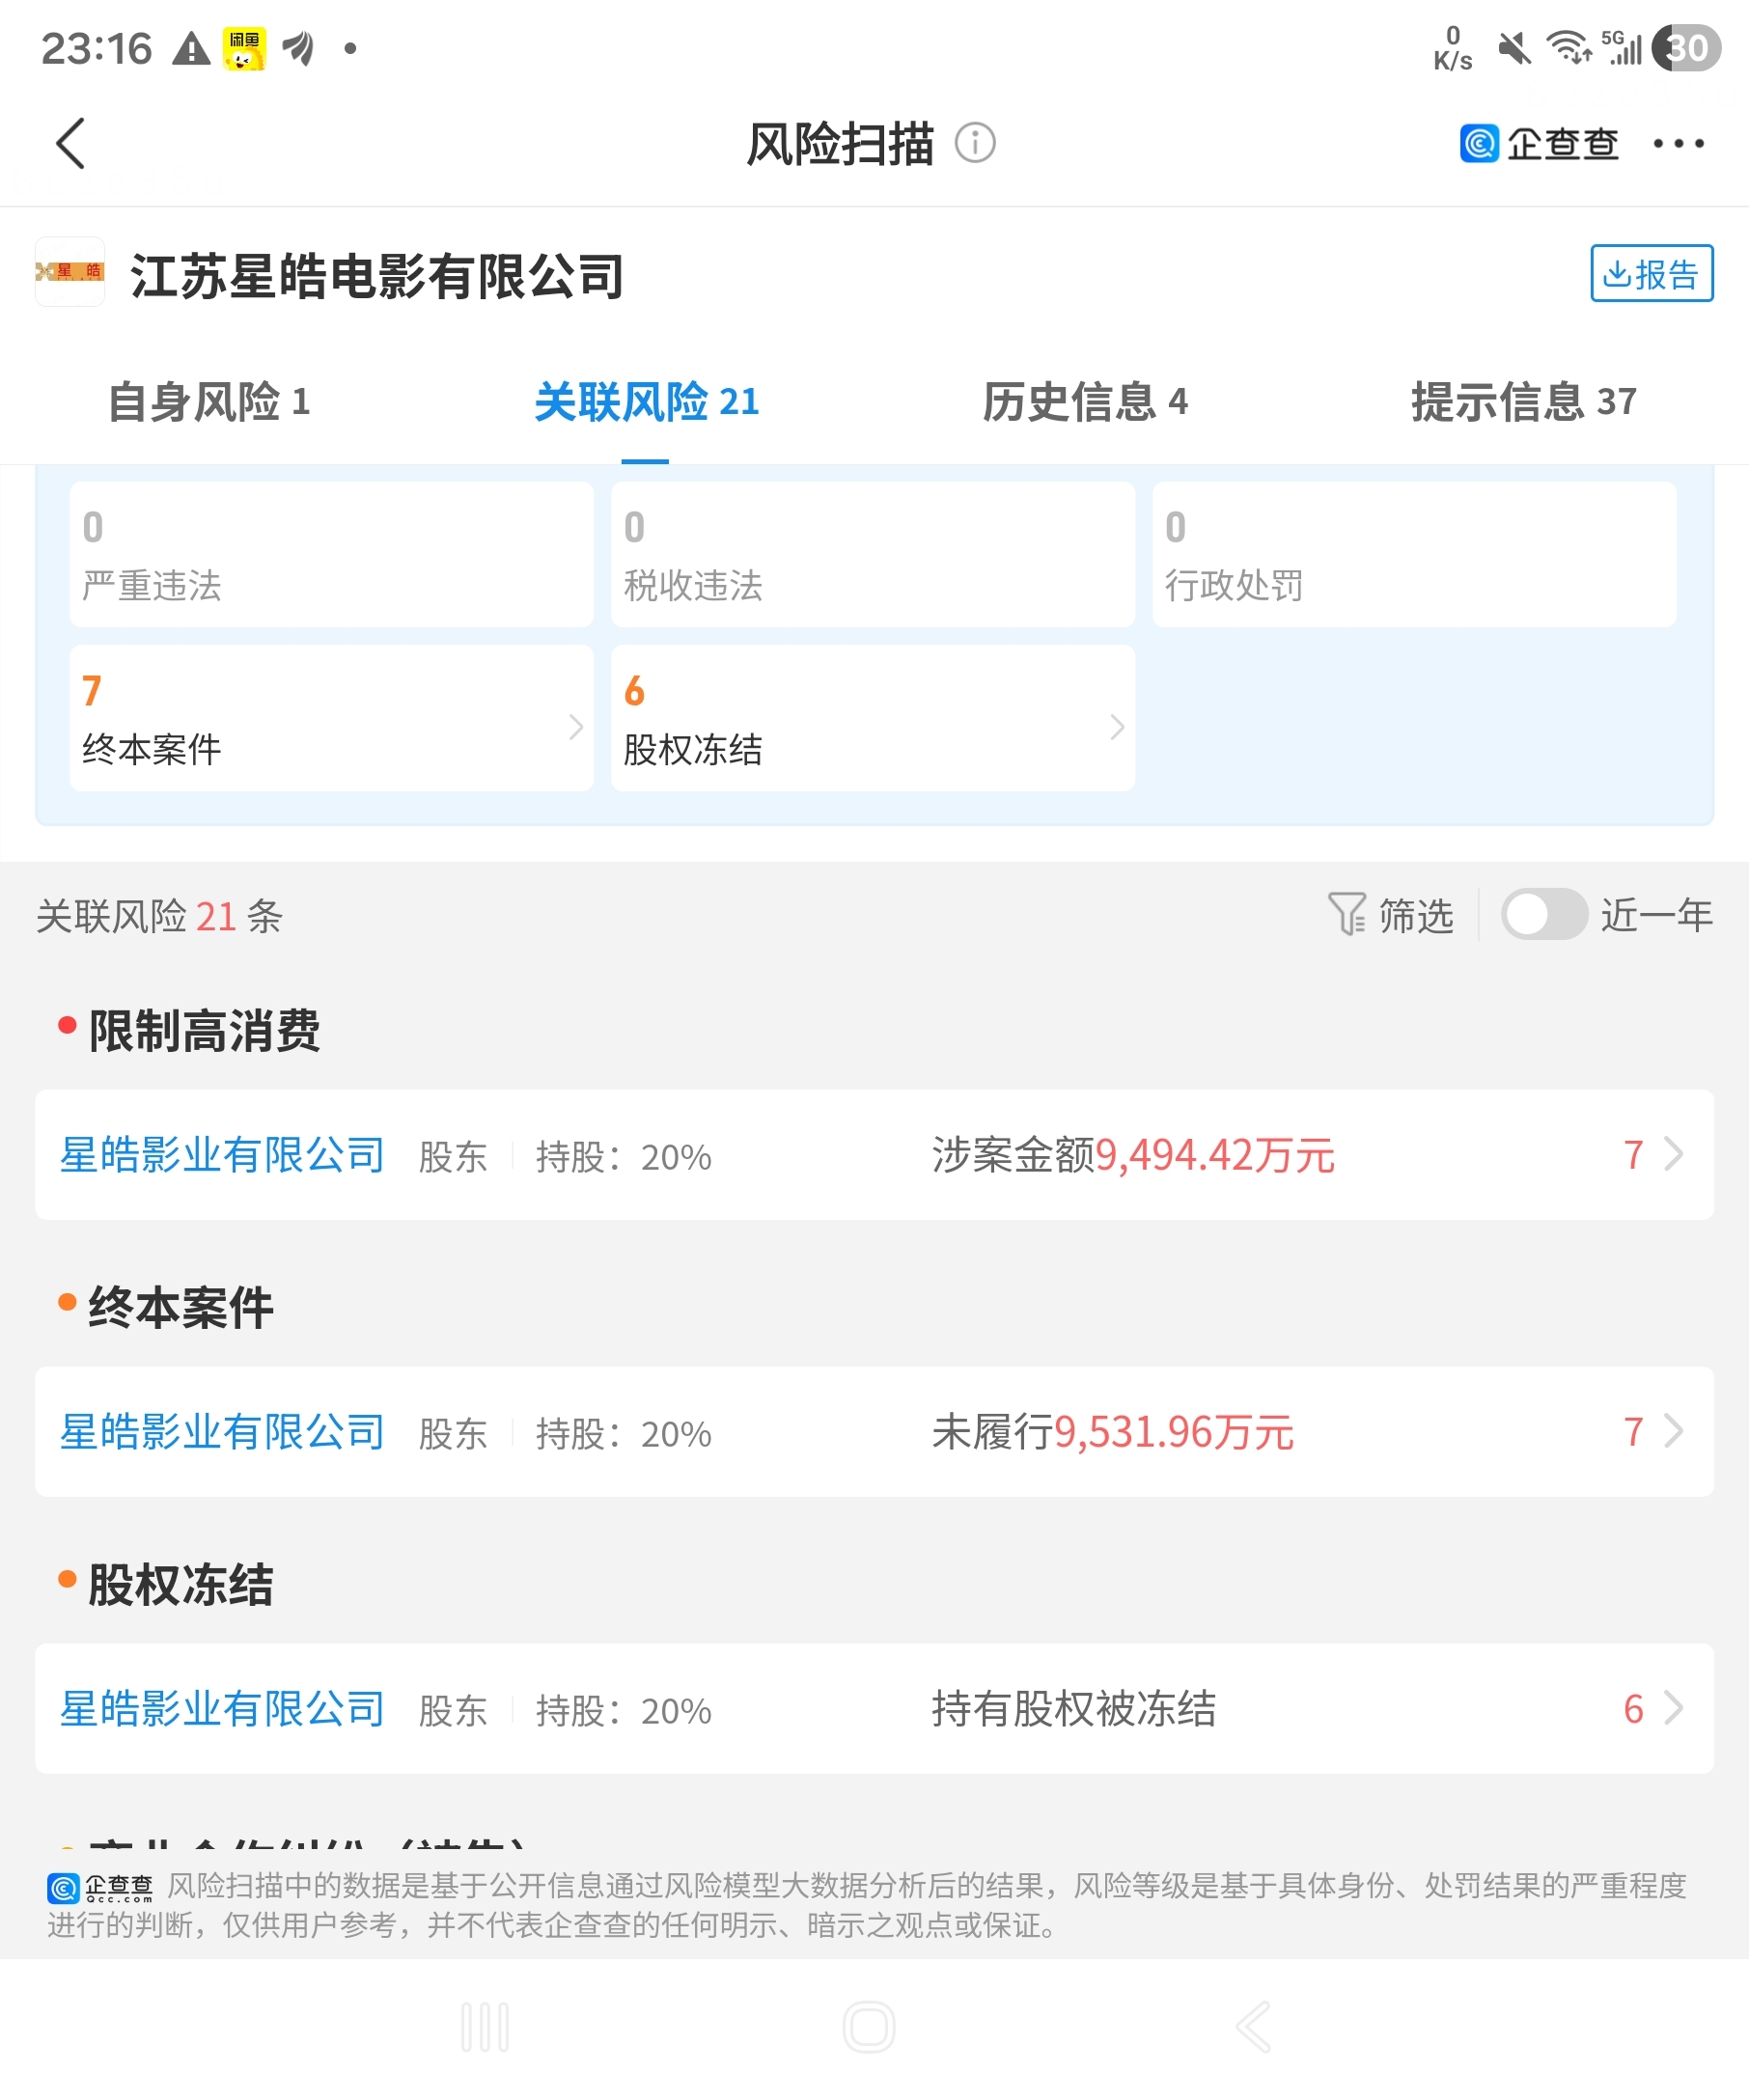Open the 股权冻结 6 card
Screen dimensions: 1749x2100
(873, 718)
